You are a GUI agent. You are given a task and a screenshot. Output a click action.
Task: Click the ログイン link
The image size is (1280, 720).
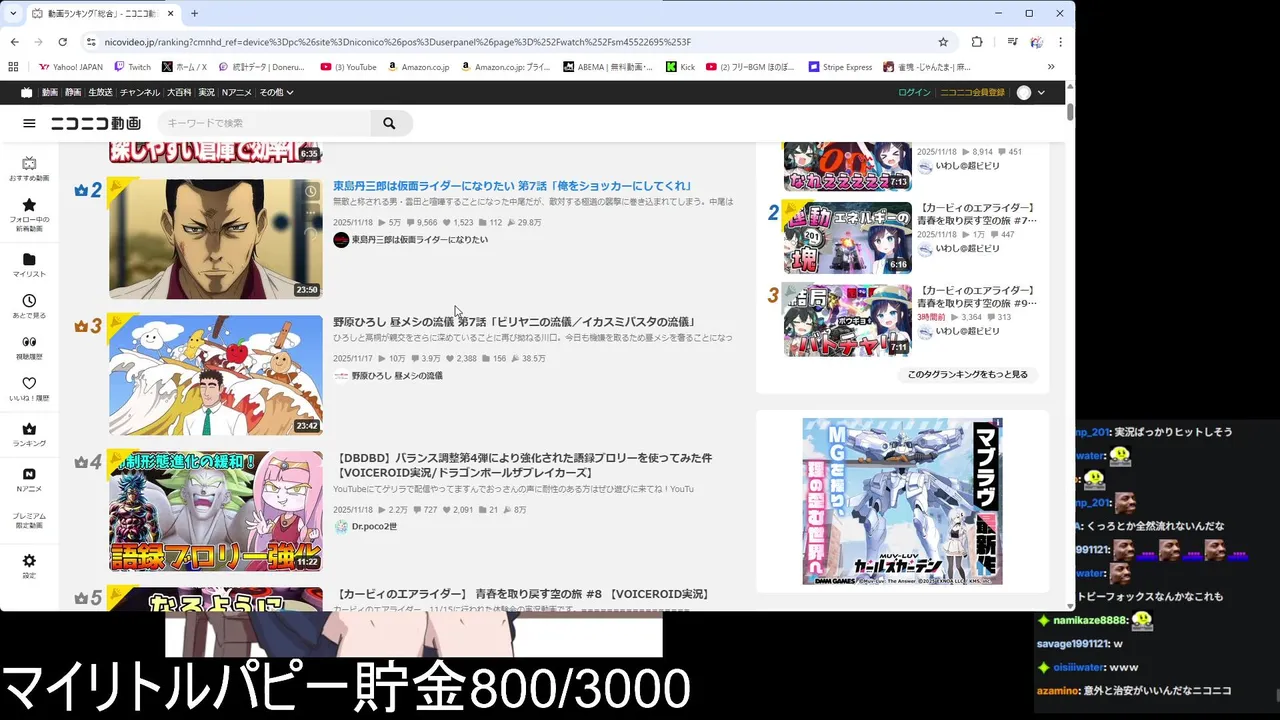pos(914,92)
